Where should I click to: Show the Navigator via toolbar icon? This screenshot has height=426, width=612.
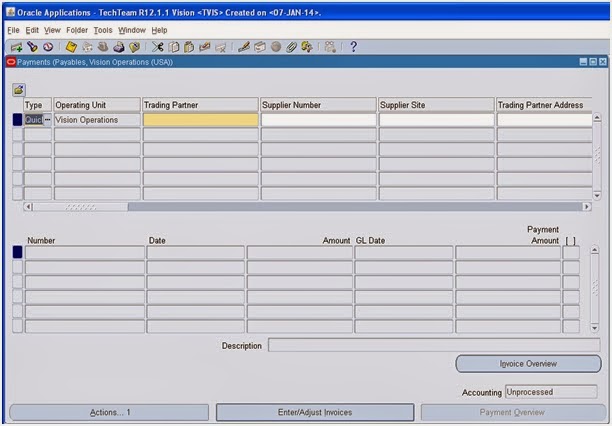point(48,47)
